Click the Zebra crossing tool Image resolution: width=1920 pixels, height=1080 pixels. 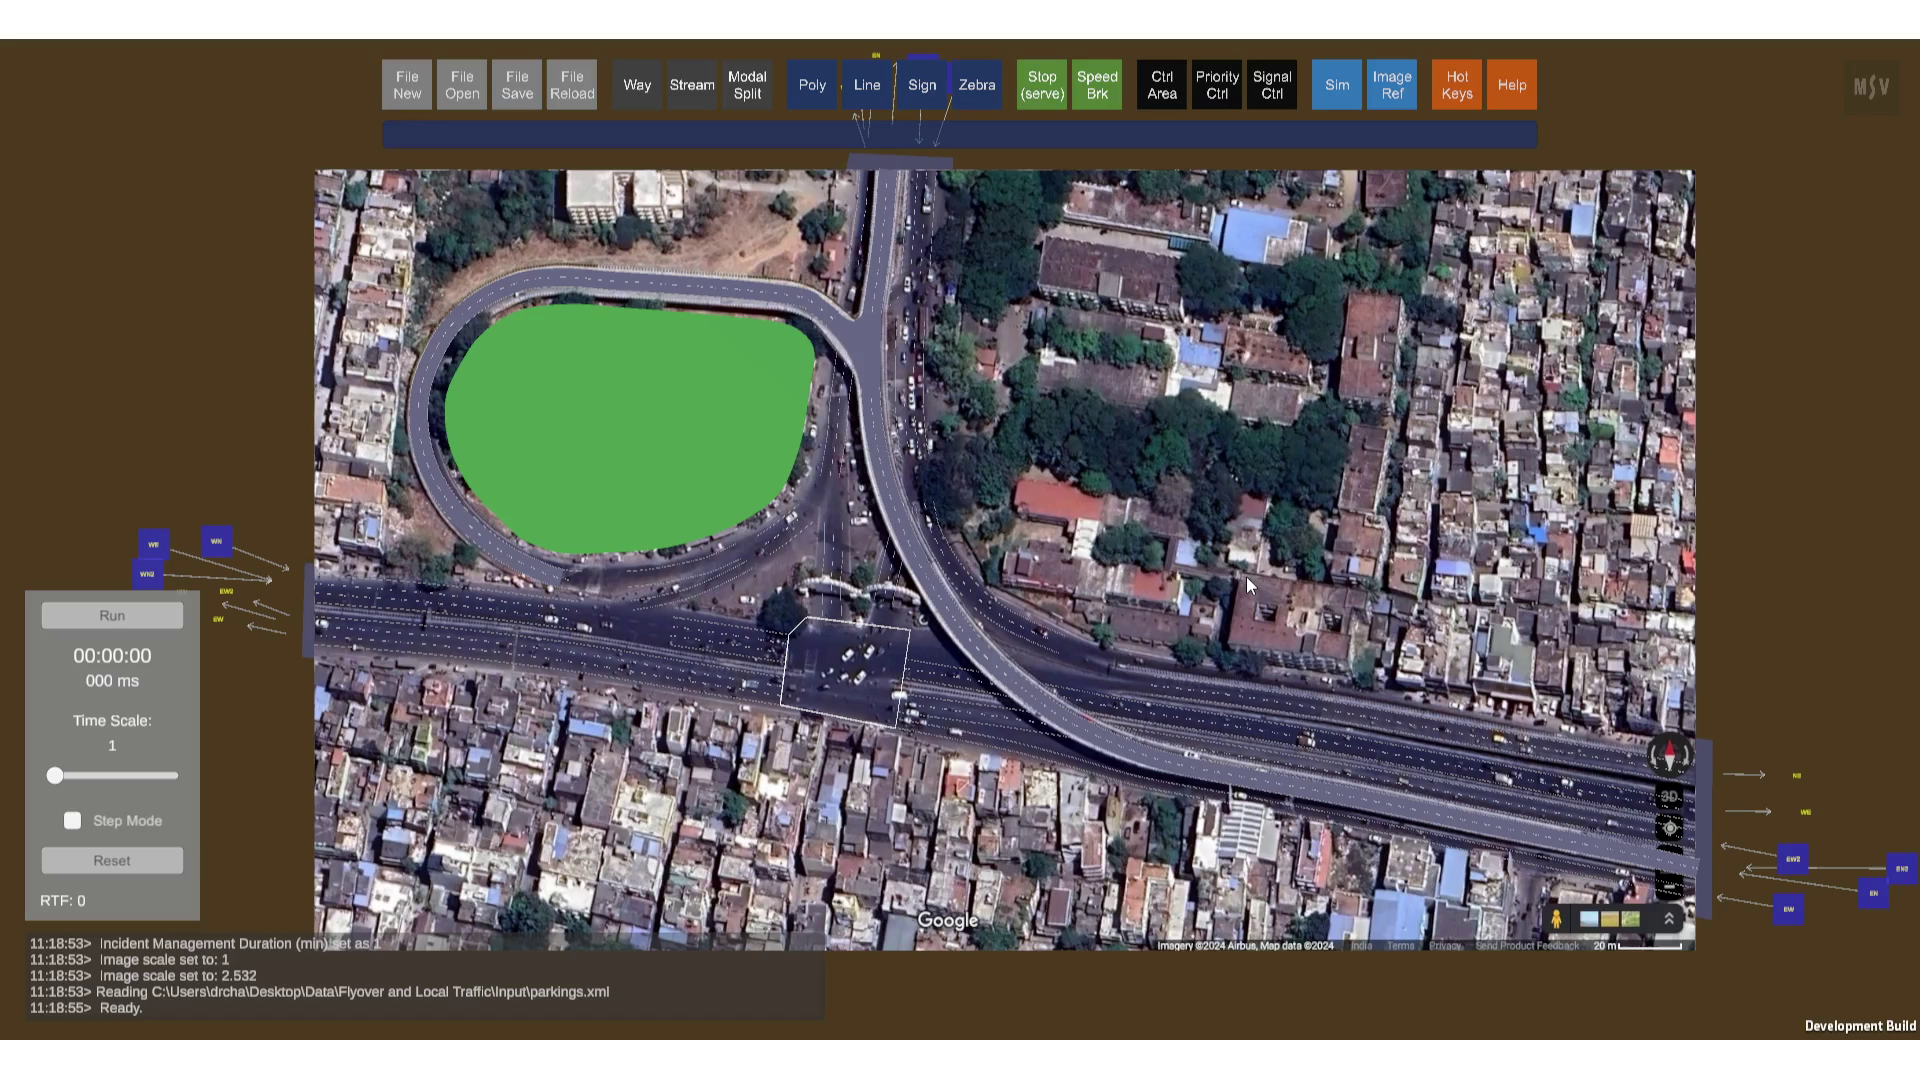(976, 85)
